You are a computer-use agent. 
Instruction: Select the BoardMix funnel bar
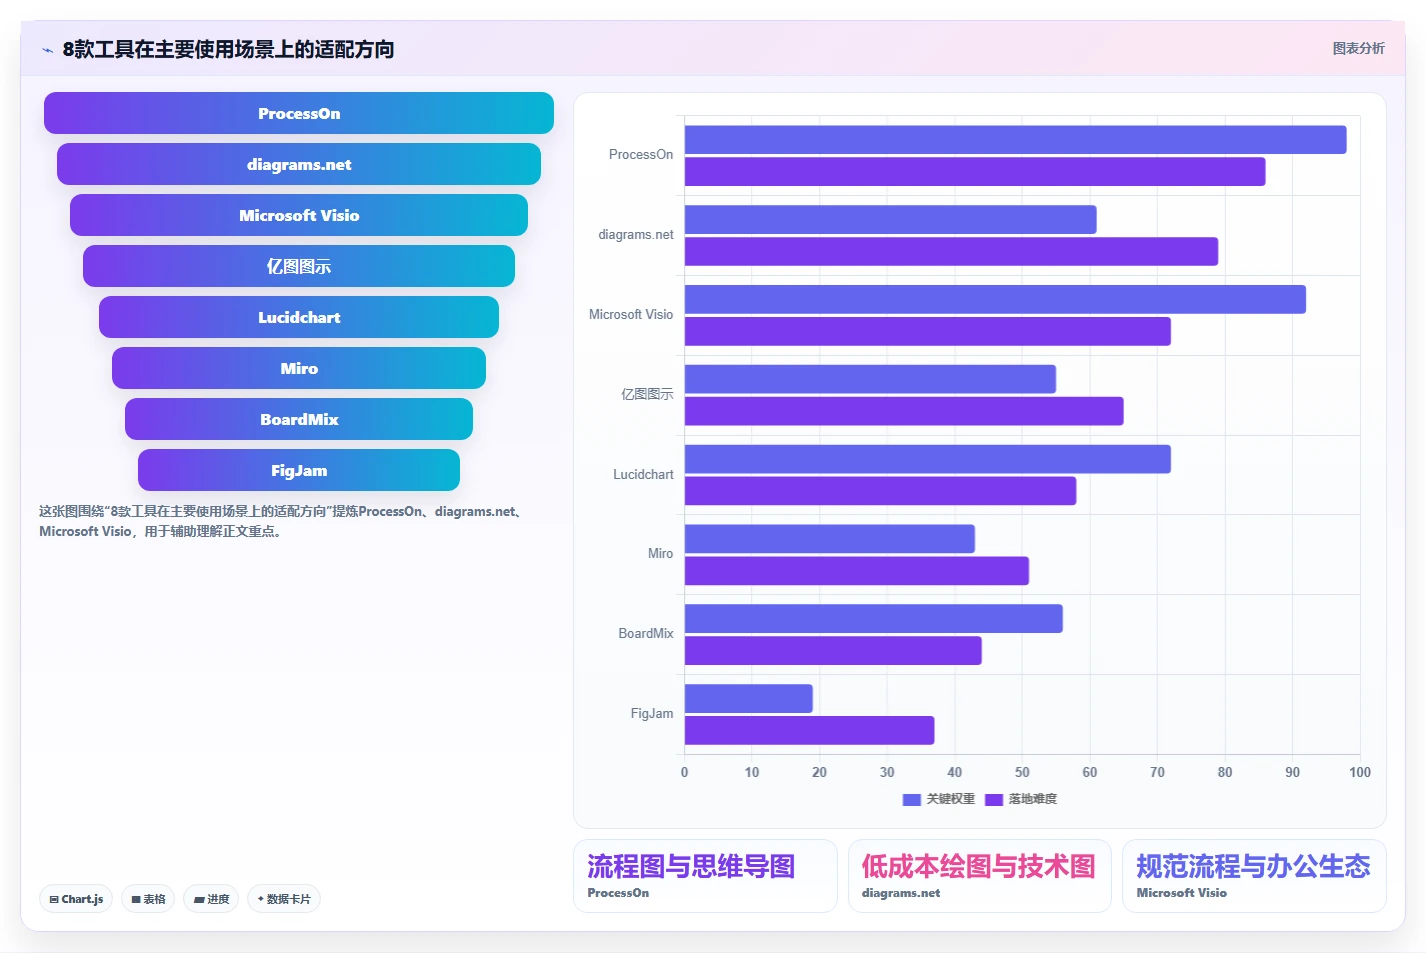[299, 419]
